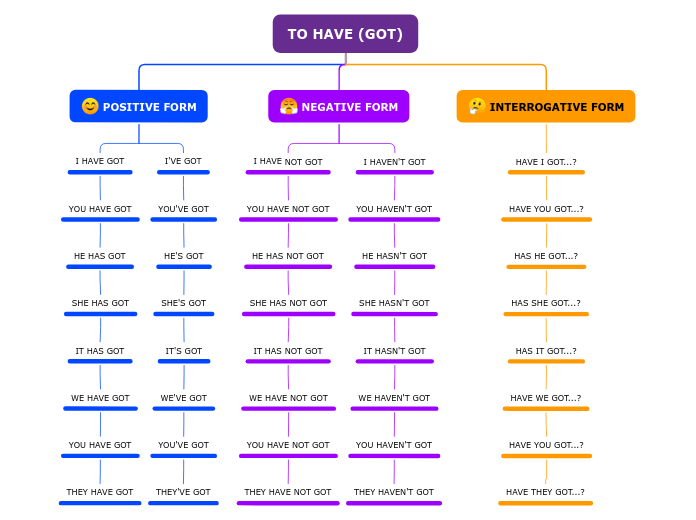Select the INTERROGATIVE FORM node

[x=546, y=106]
